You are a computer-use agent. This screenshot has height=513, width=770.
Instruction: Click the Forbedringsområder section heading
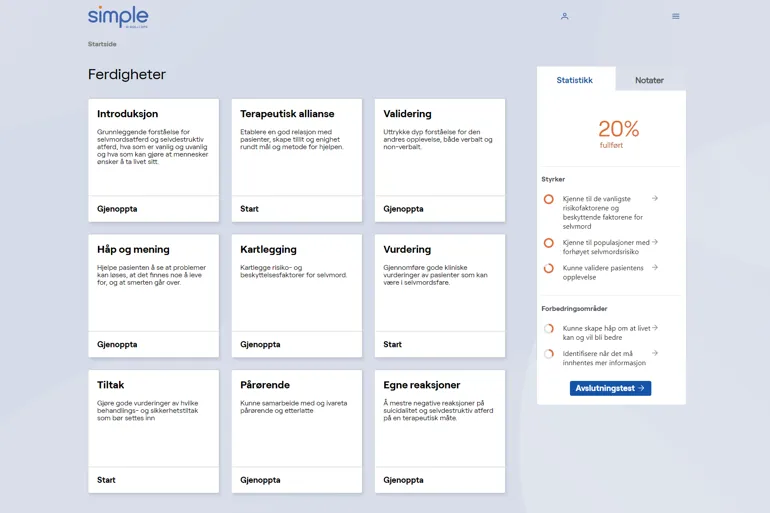coord(574,308)
